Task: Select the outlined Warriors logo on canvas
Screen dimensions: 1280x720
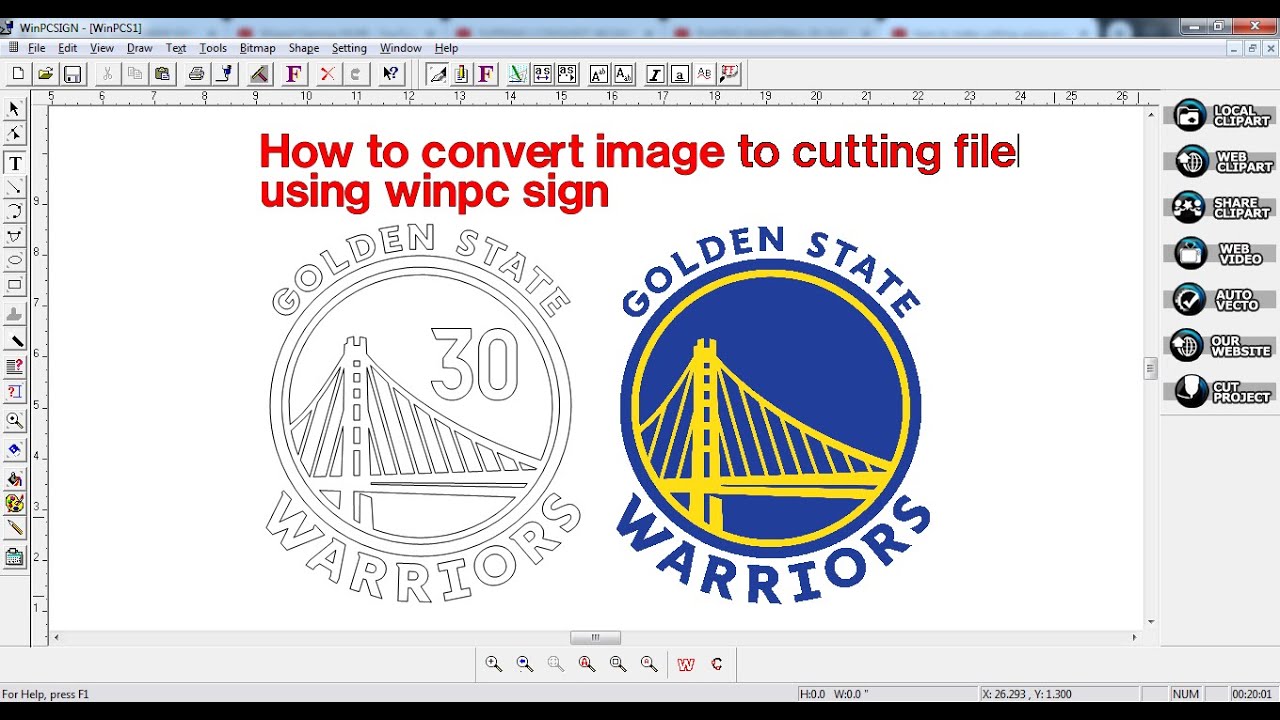Action: pos(421,413)
